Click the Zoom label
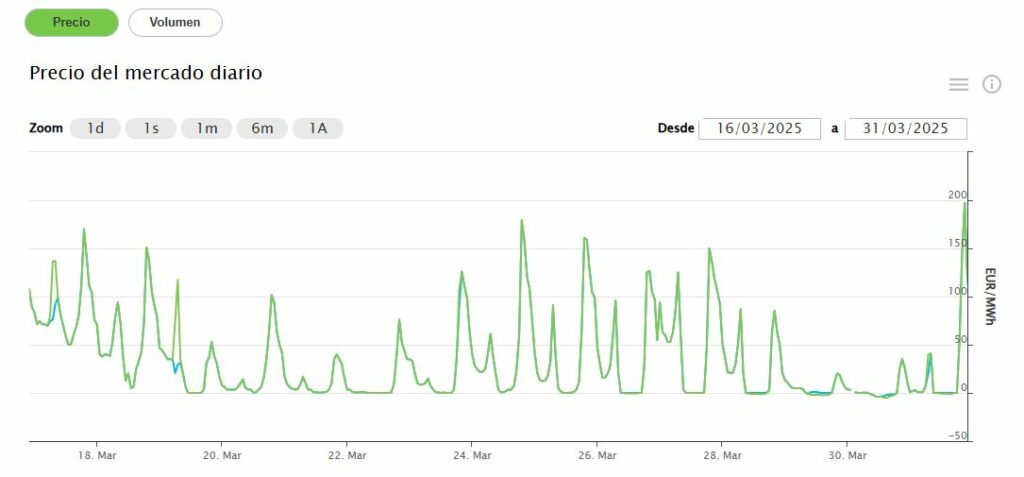This screenshot has height=477, width=1024. pos(46,128)
